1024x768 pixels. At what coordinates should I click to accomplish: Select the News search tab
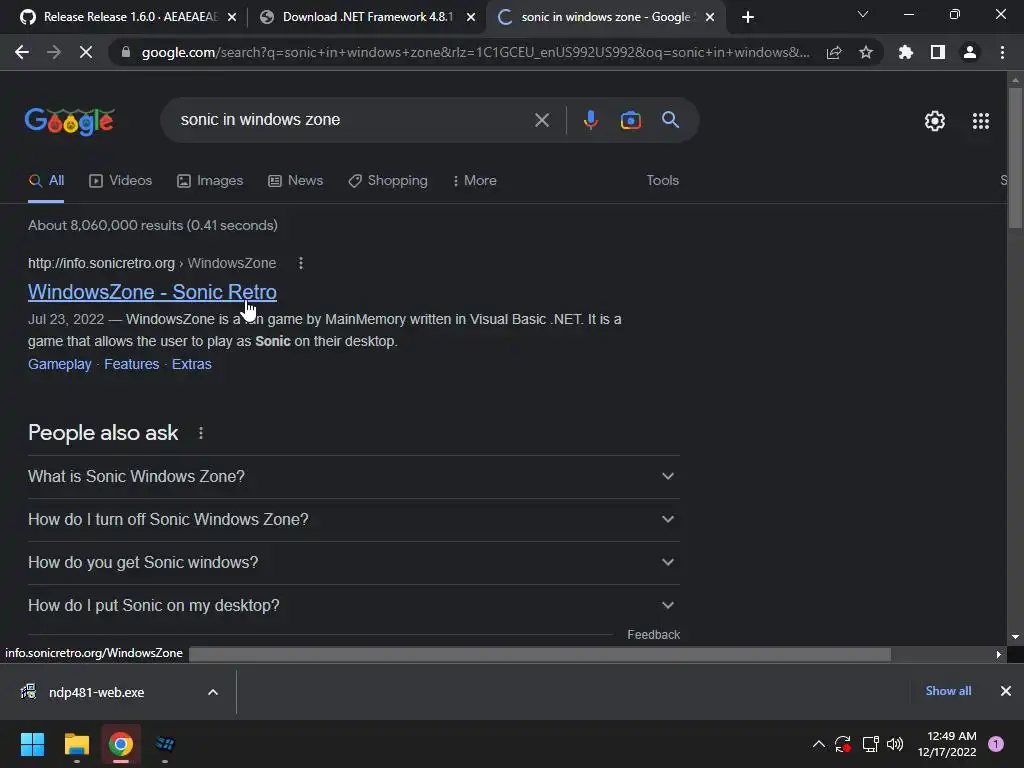coord(296,181)
